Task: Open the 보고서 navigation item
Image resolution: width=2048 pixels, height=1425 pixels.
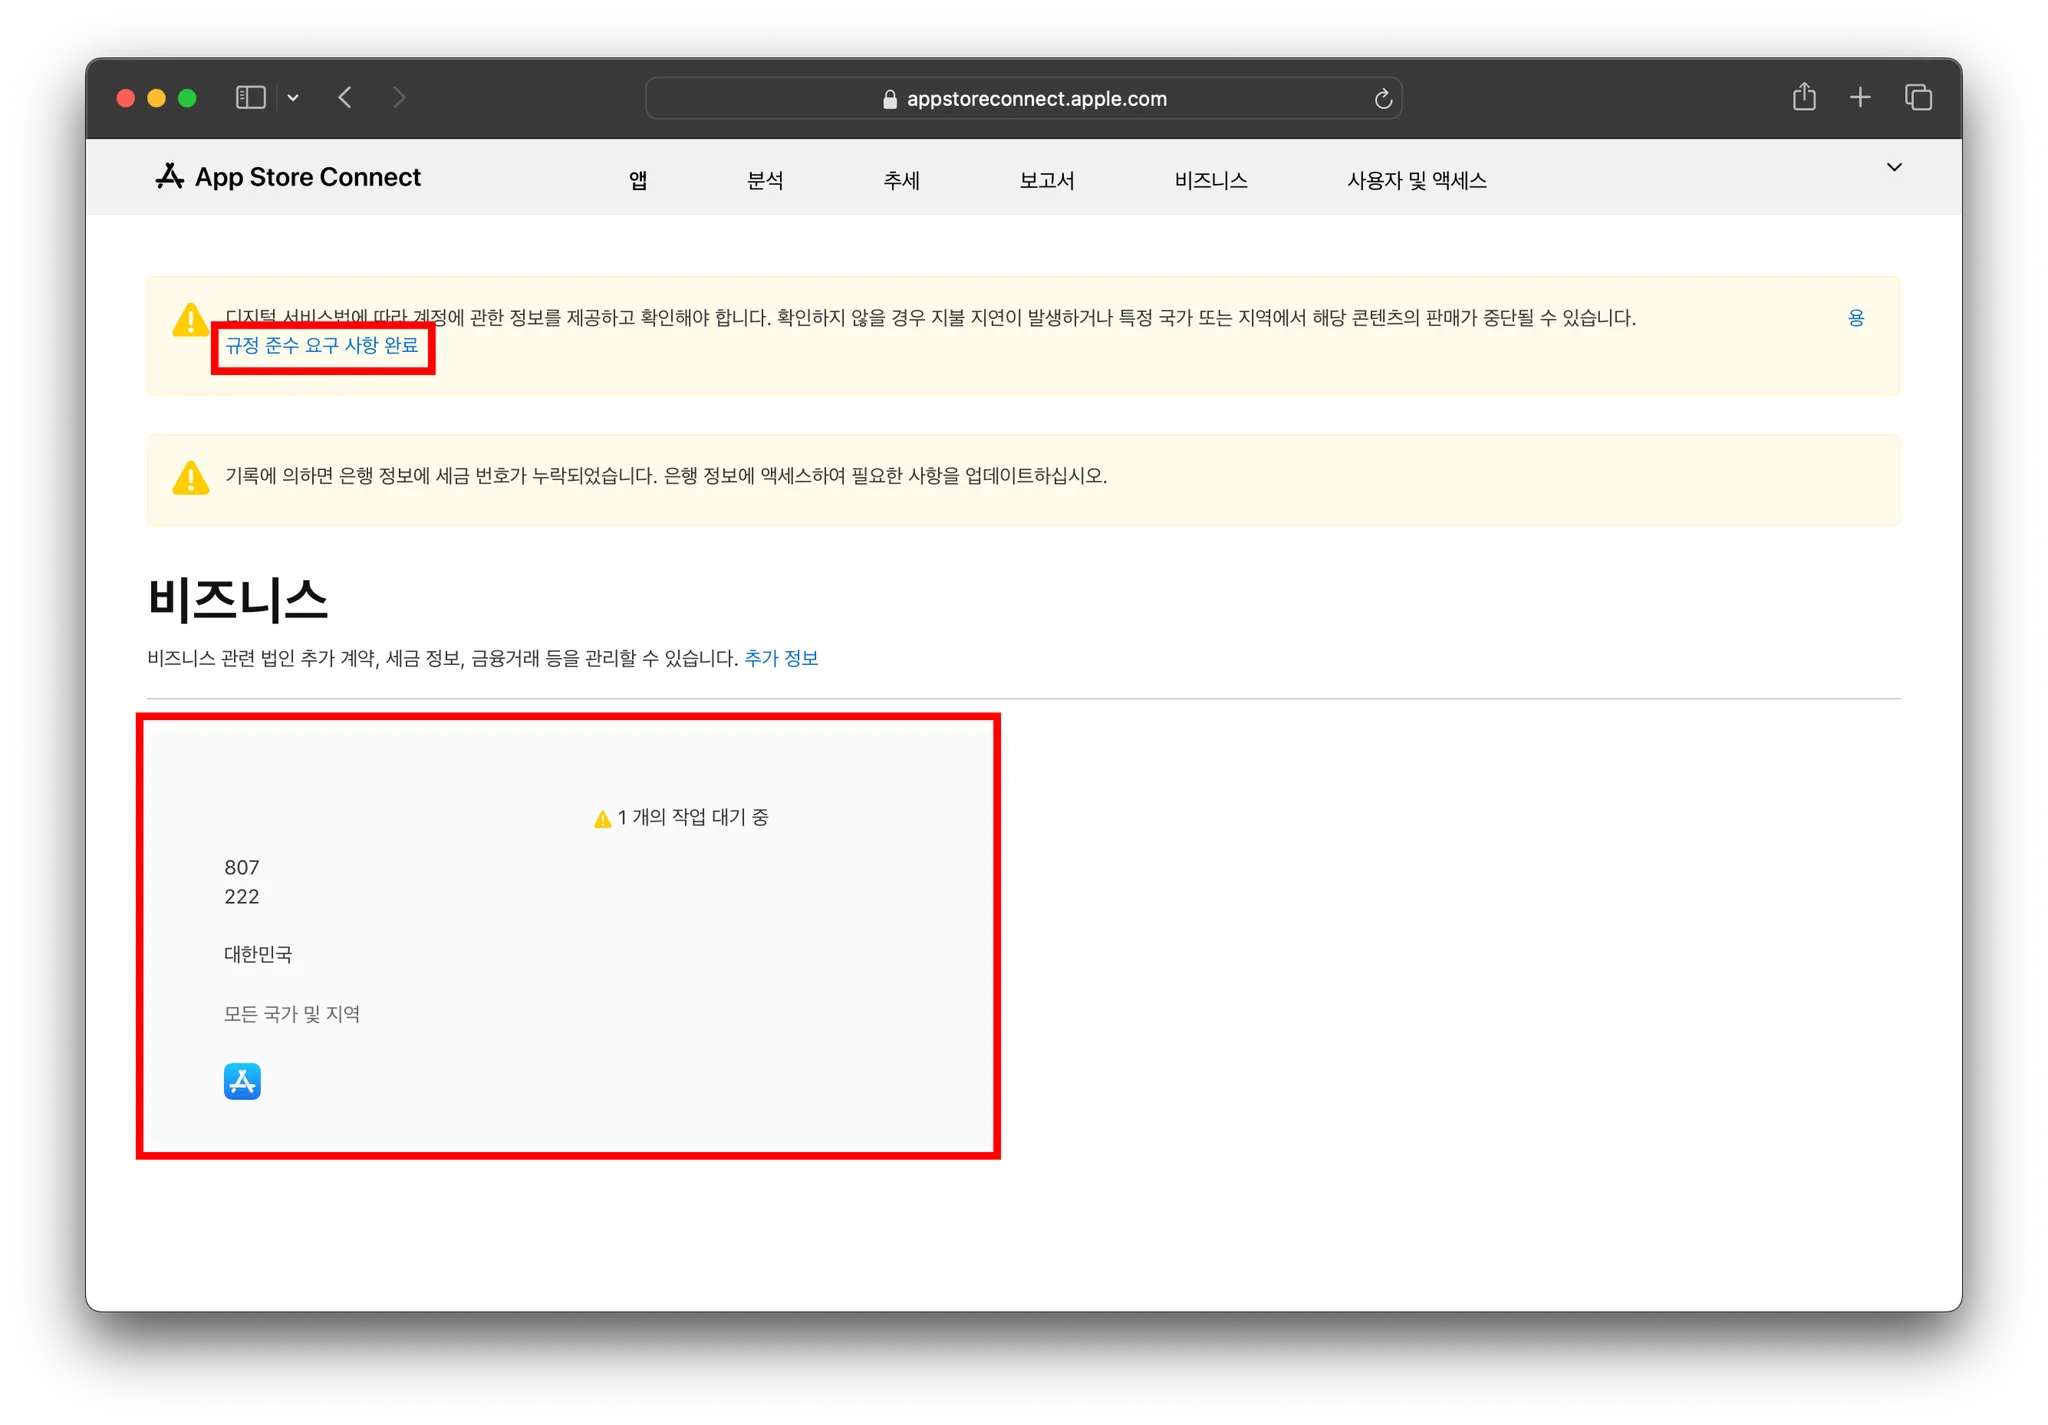Action: coord(1046,180)
